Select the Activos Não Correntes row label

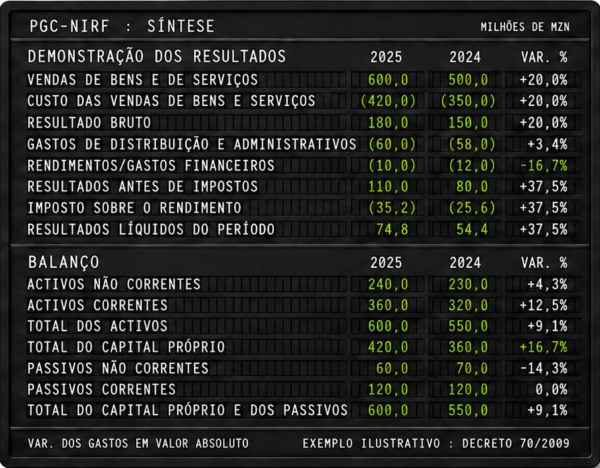point(114,284)
